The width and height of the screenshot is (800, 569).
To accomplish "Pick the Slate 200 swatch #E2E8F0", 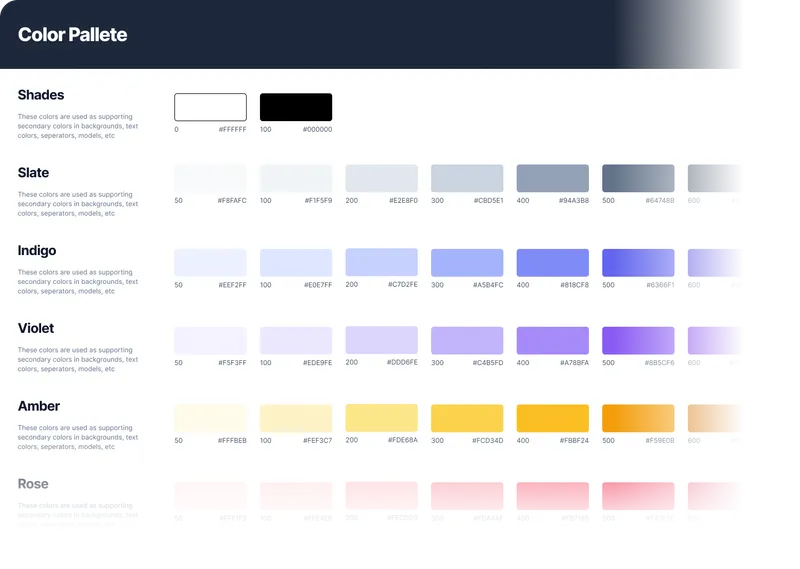I will tap(382, 178).
